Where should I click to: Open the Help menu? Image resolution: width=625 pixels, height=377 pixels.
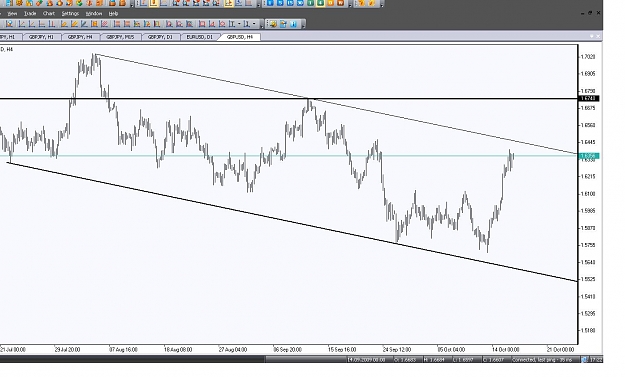point(113,14)
